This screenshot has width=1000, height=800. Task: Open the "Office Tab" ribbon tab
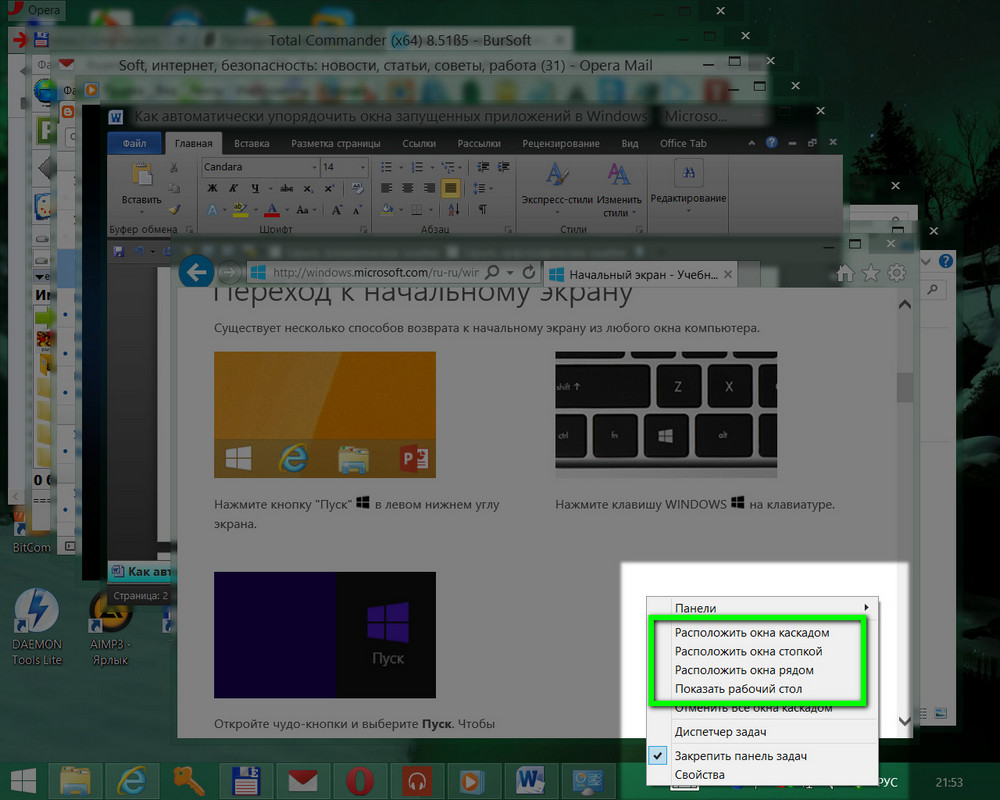(683, 144)
